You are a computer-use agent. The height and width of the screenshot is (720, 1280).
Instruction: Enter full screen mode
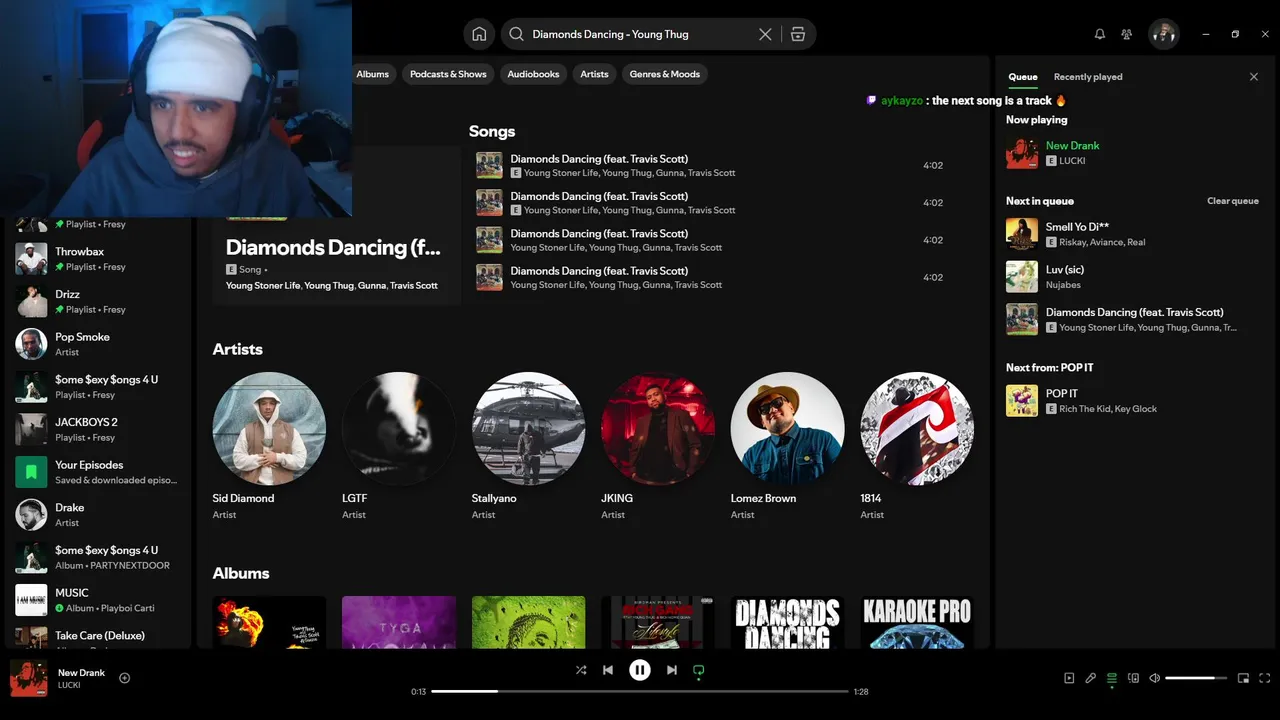click(x=1265, y=678)
